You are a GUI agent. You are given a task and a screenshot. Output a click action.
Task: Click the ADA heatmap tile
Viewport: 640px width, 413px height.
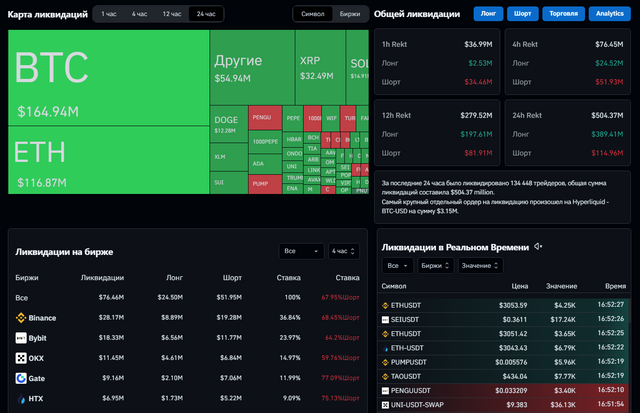[265, 164]
